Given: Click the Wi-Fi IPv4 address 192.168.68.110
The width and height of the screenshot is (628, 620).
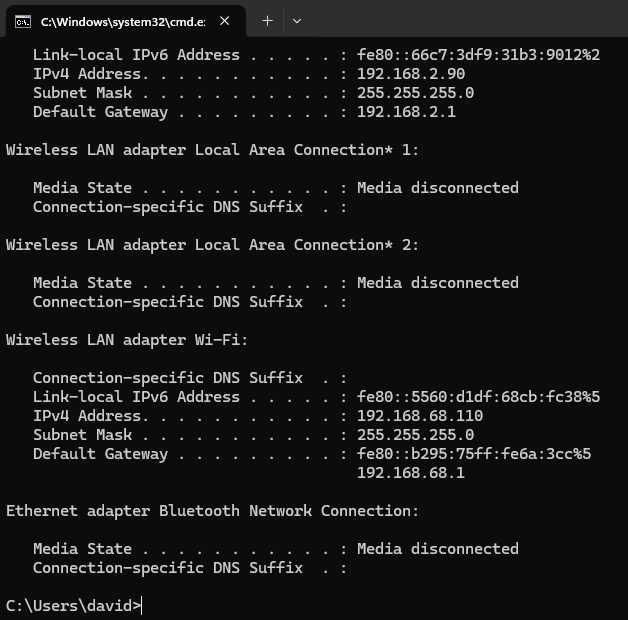Looking at the screenshot, I should pos(420,416).
